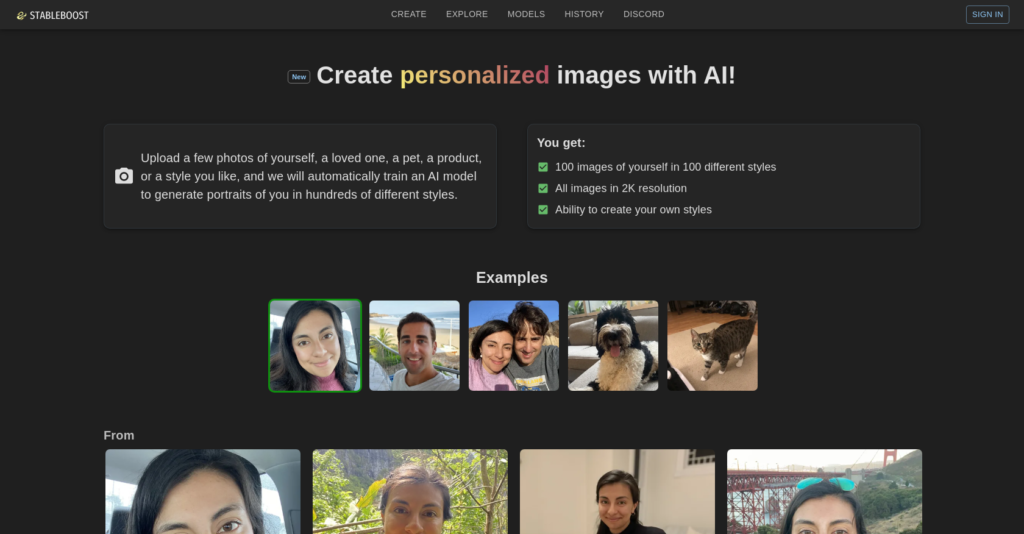Click checkmark next to '100 images of yourself'

[543, 167]
